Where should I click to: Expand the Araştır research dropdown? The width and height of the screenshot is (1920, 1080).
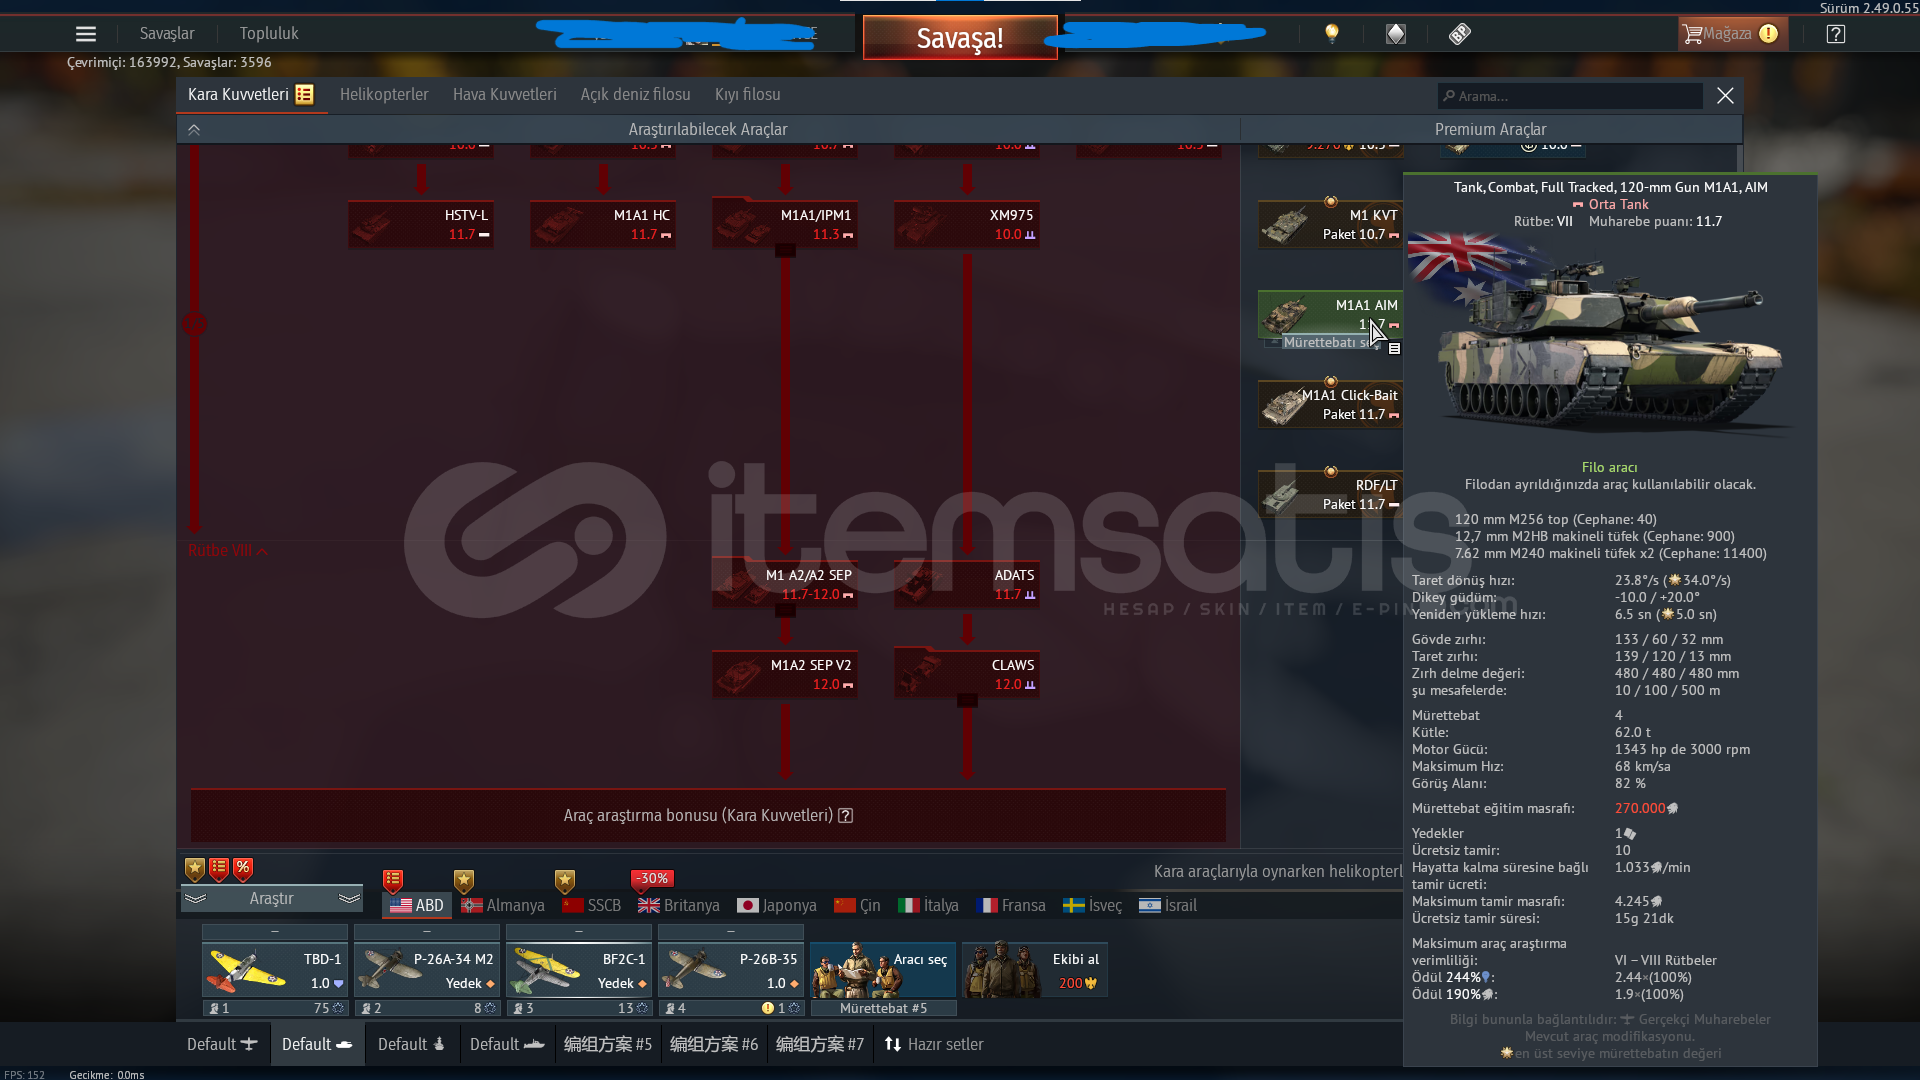(x=271, y=898)
